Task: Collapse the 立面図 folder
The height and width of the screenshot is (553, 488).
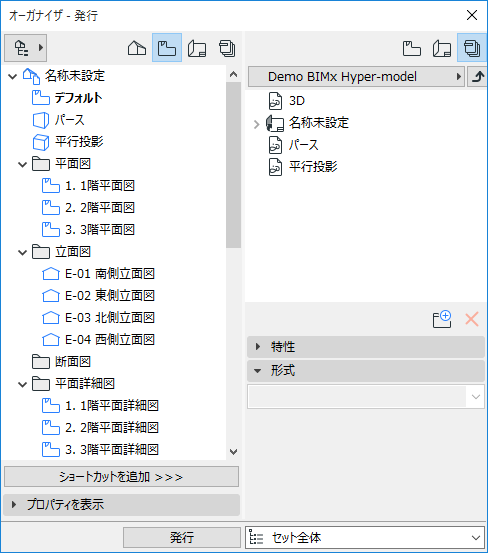Action: click(22, 253)
